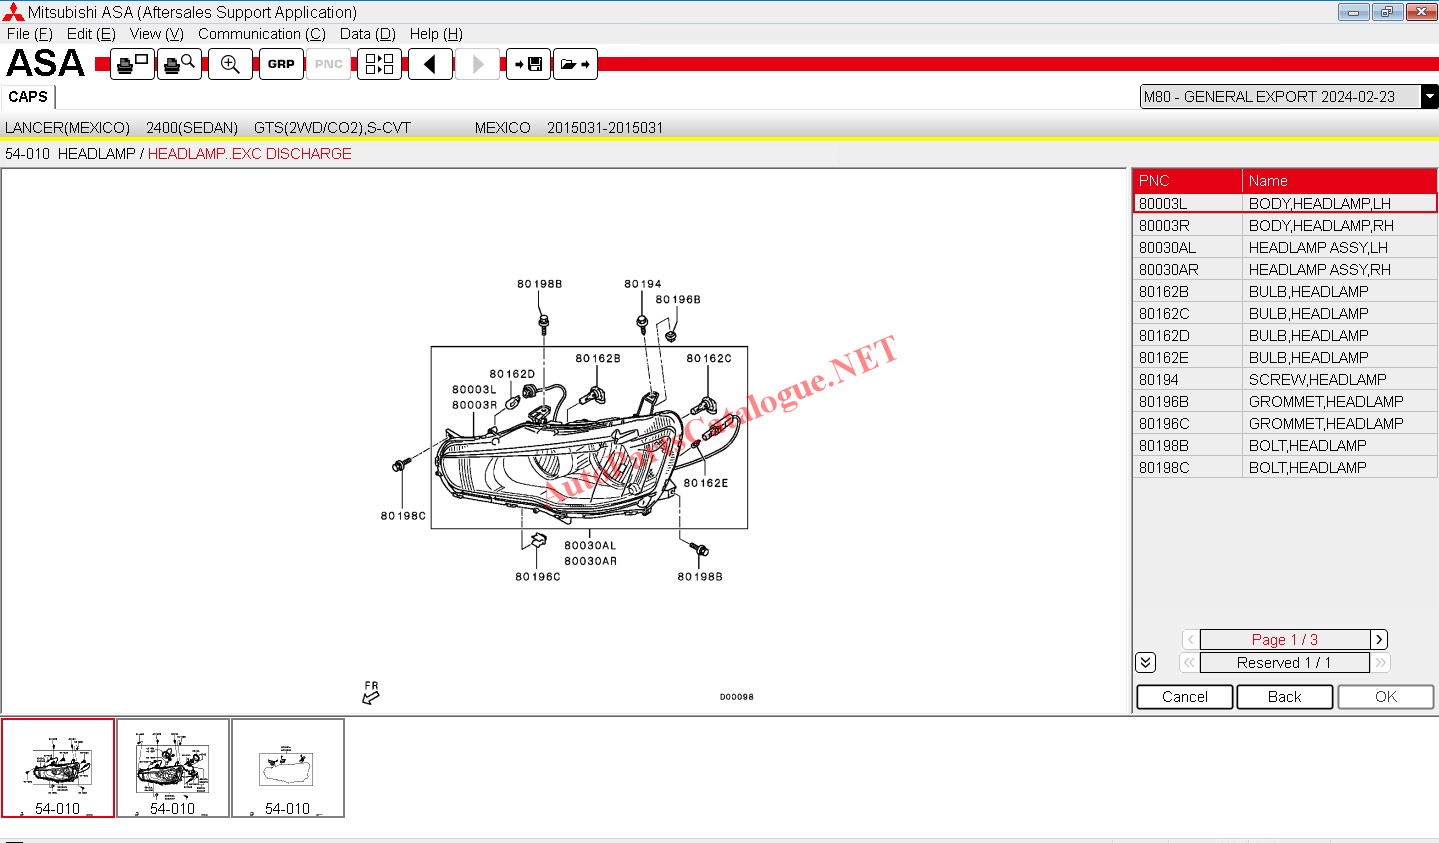Activate the zoom-in magnifier tool

230,64
